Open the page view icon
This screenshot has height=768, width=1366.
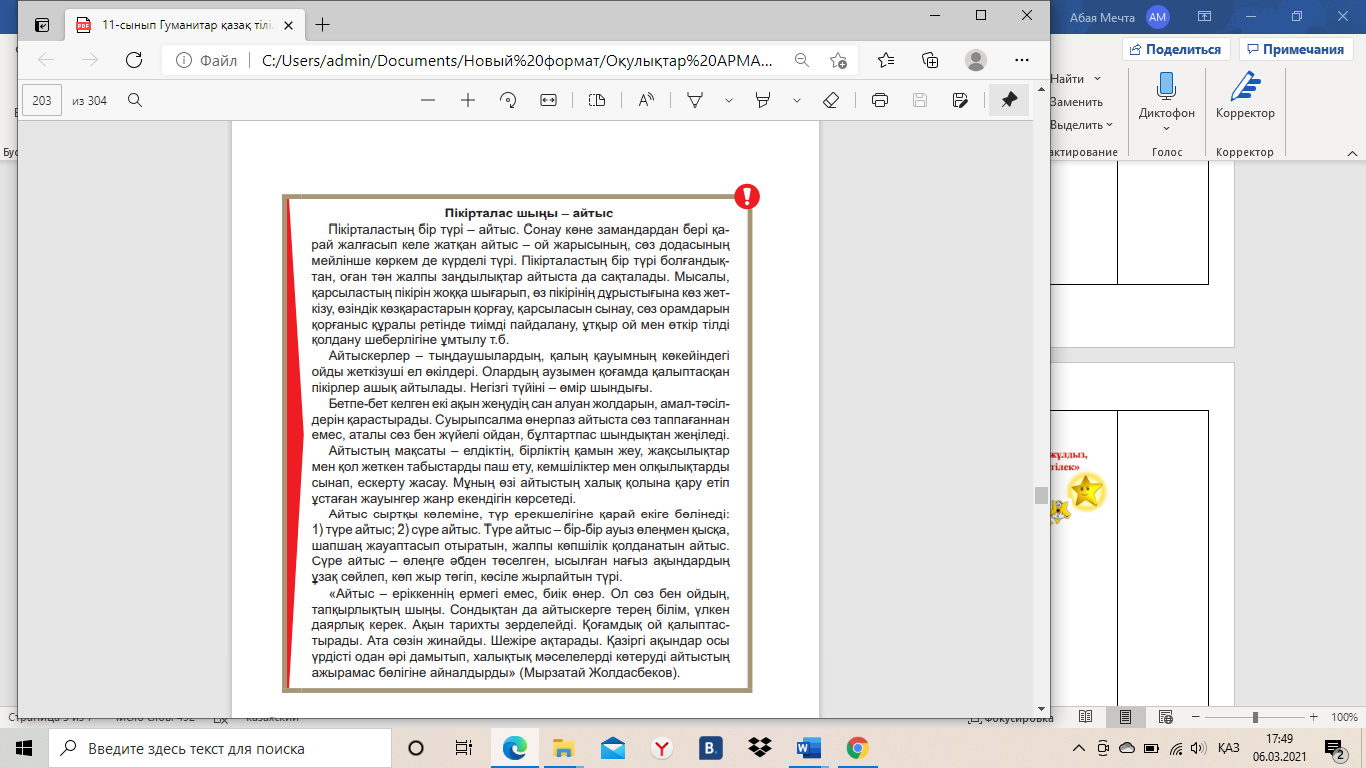coord(597,100)
